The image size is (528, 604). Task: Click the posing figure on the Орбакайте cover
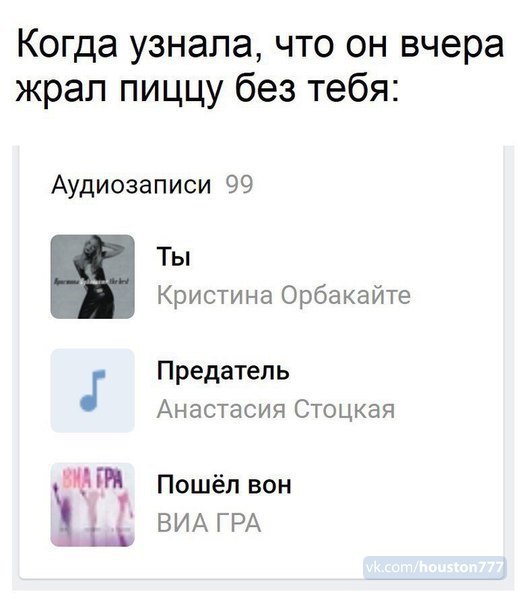coord(96,277)
